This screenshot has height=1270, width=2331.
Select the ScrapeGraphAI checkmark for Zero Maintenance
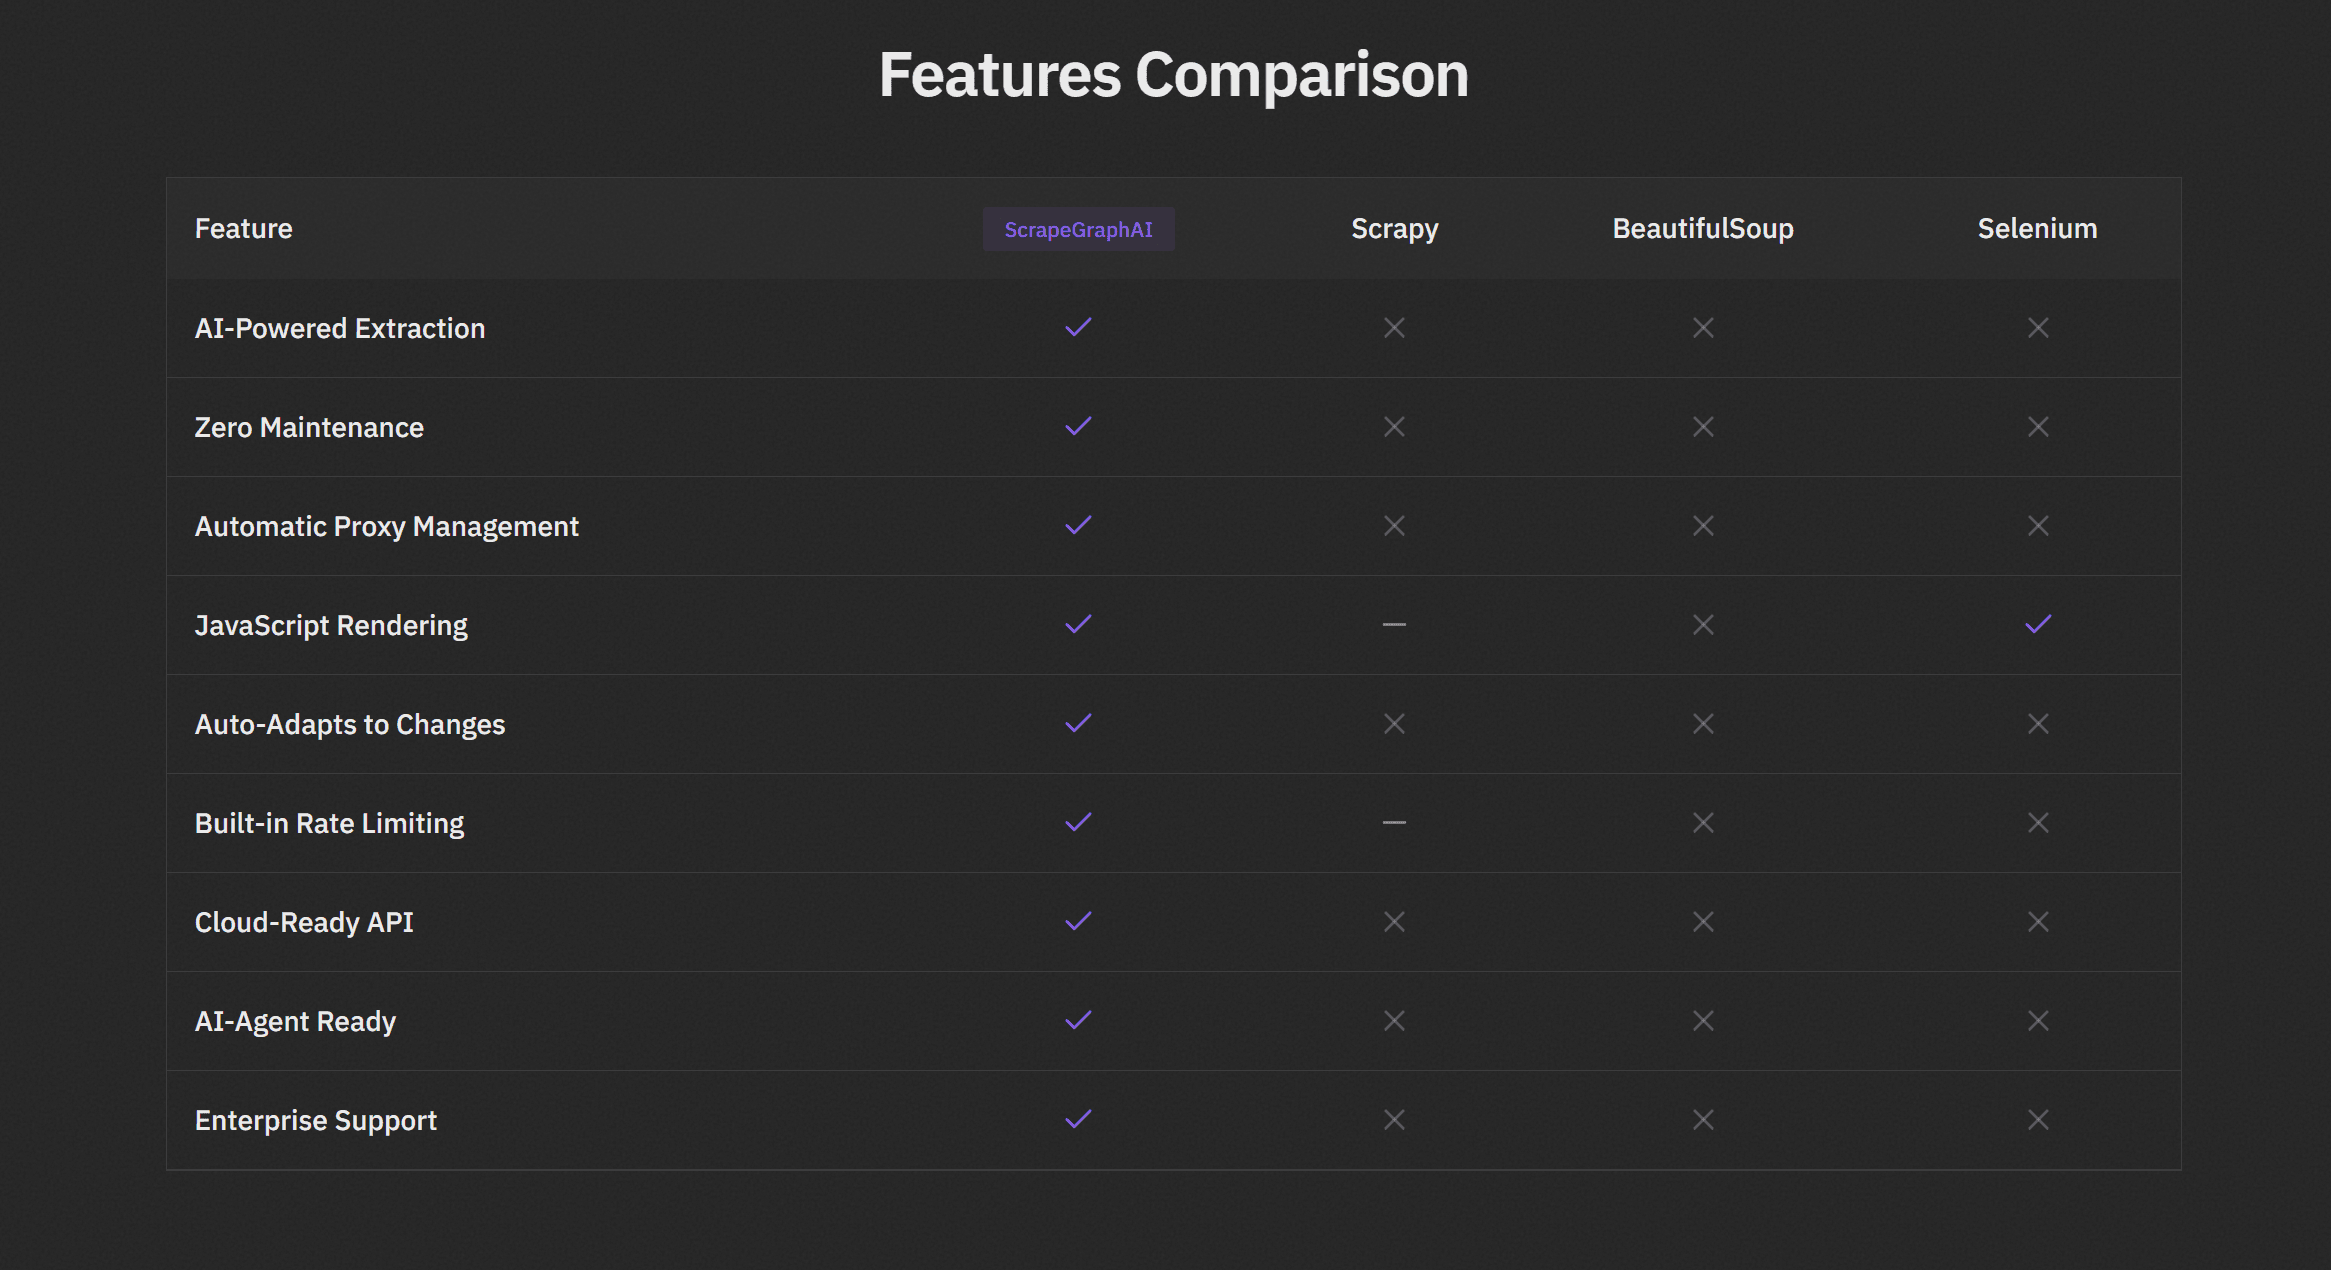[x=1078, y=426]
